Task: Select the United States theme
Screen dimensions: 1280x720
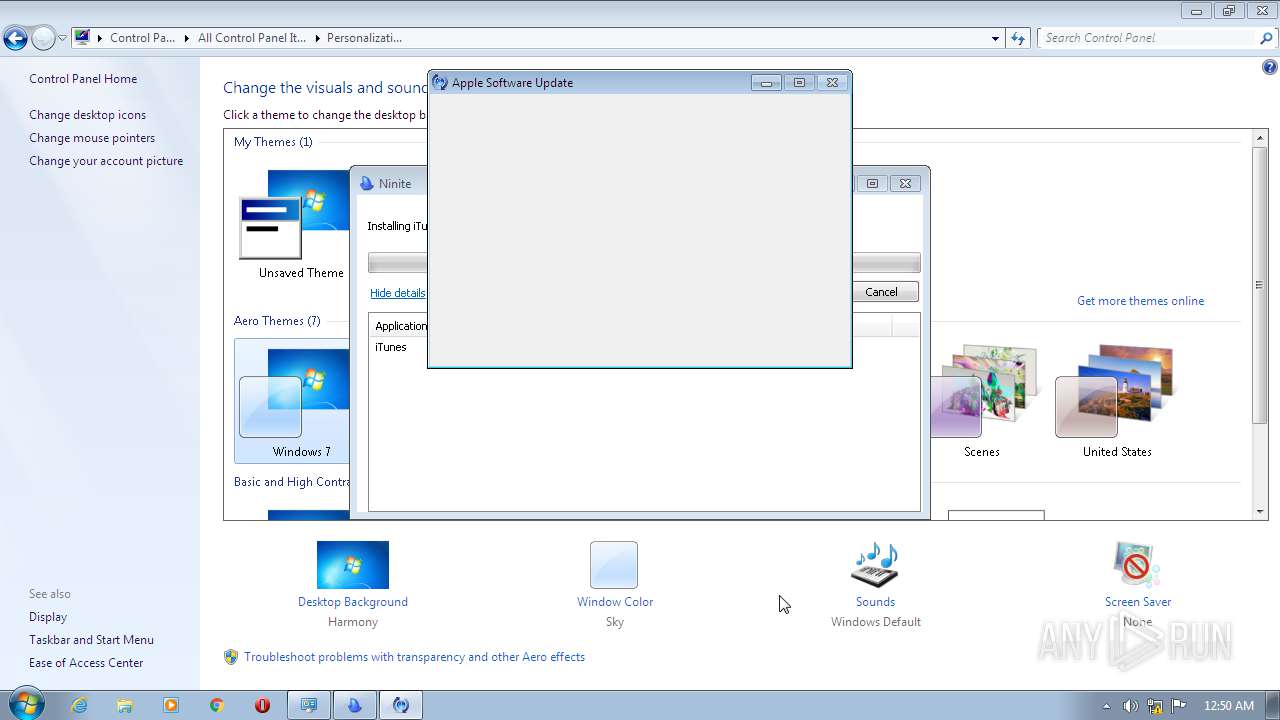Action: 1117,401
